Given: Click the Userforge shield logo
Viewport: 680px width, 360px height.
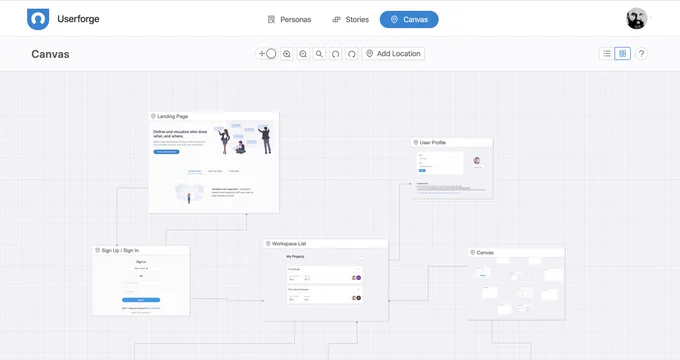Looking at the screenshot, I should (38, 19).
